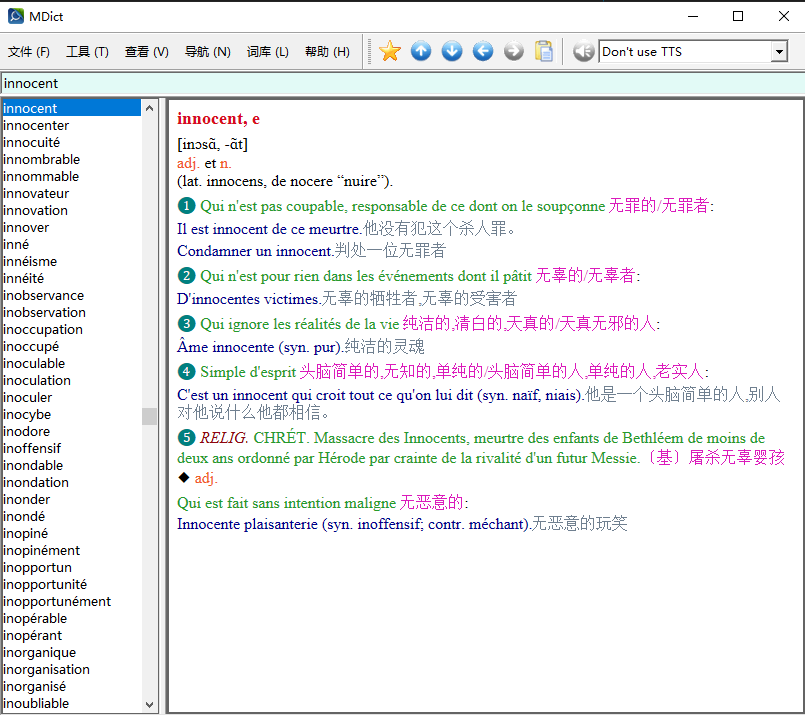Click the yellow star favorites icon
The height and width of the screenshot is (715, 805).
click(x=390, y=51)
